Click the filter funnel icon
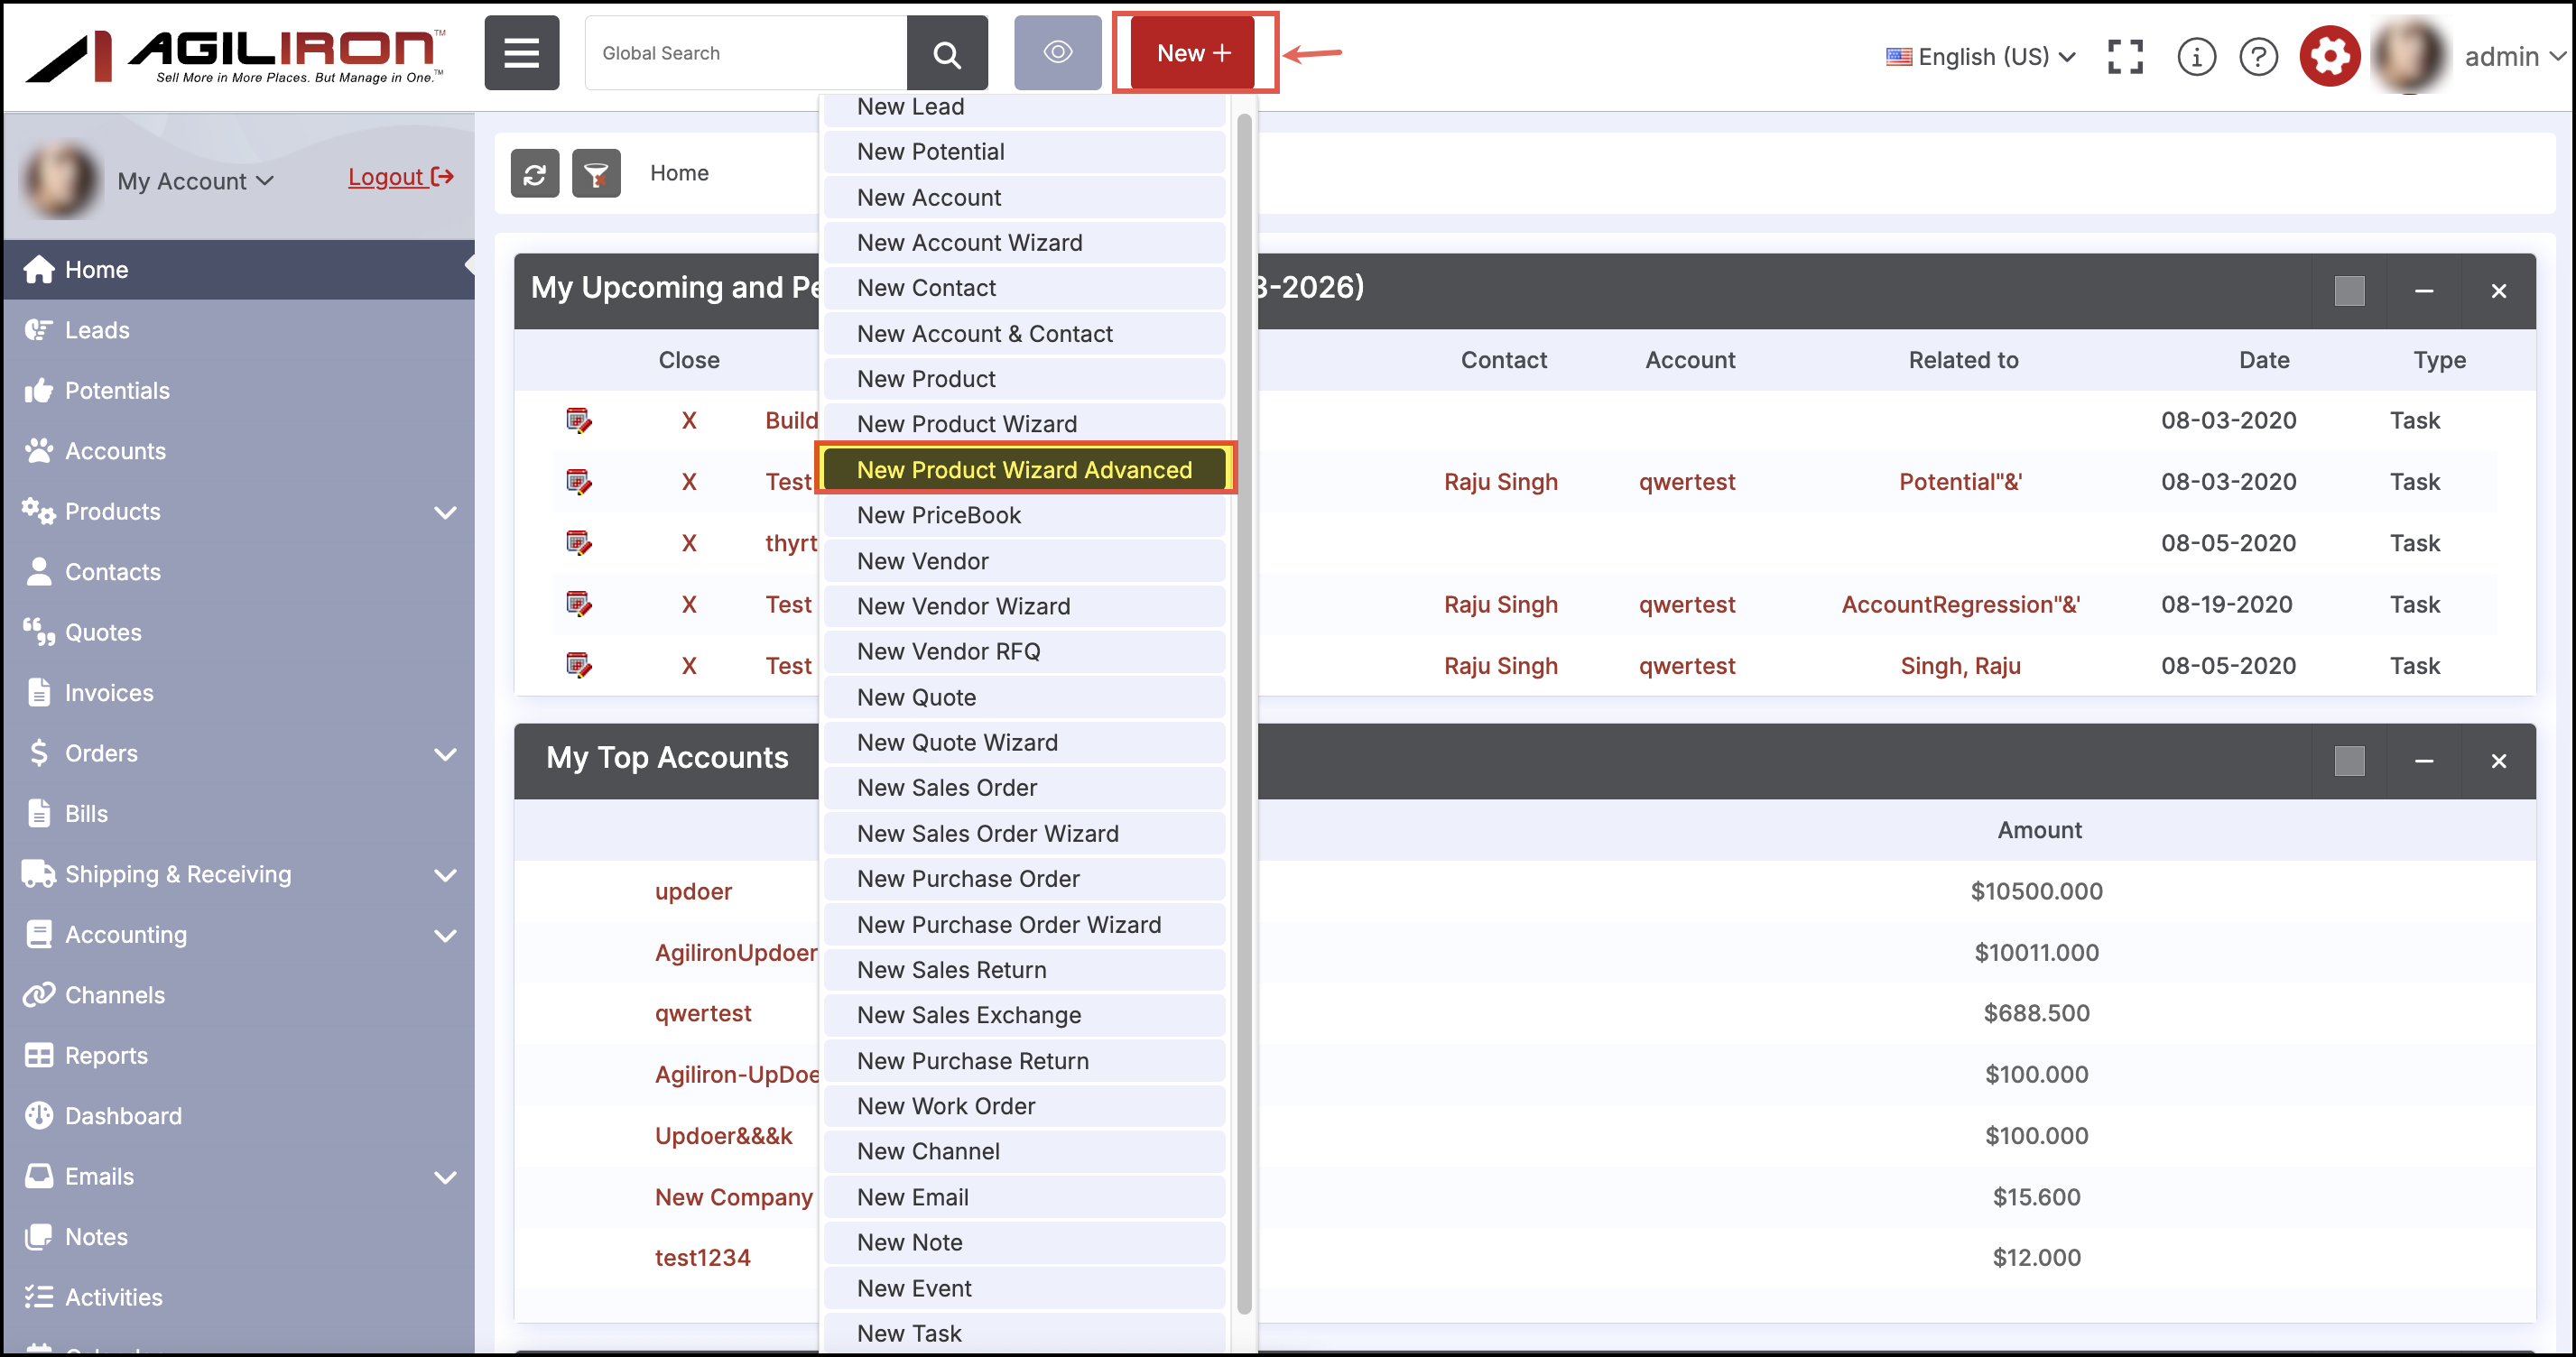The height and width of the screenshot is (1357, 2576). (x=596, y=173)
